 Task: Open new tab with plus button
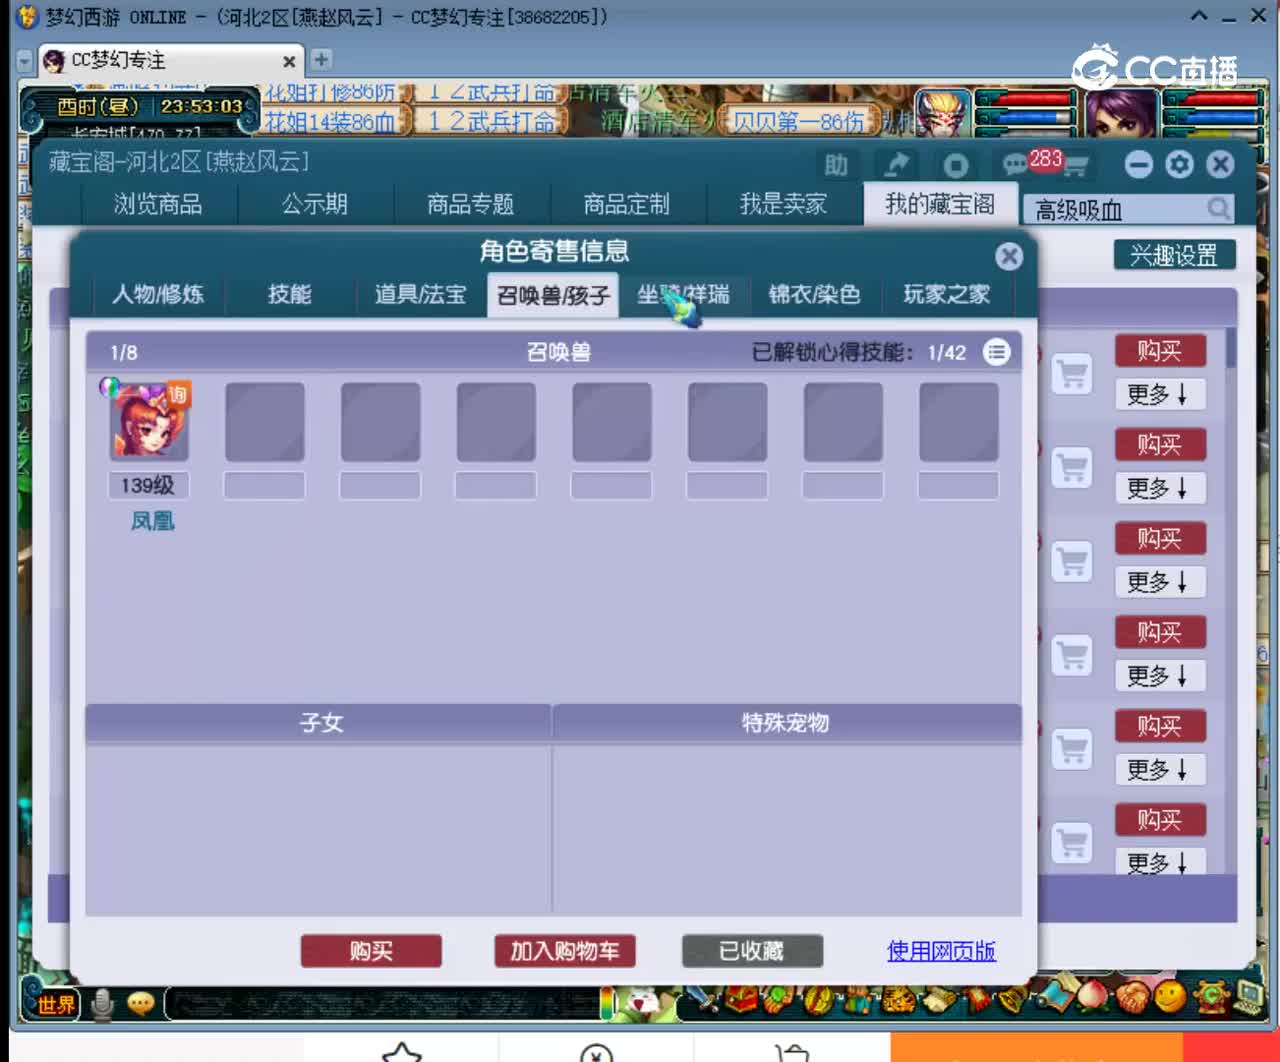(x=321, y=60)
